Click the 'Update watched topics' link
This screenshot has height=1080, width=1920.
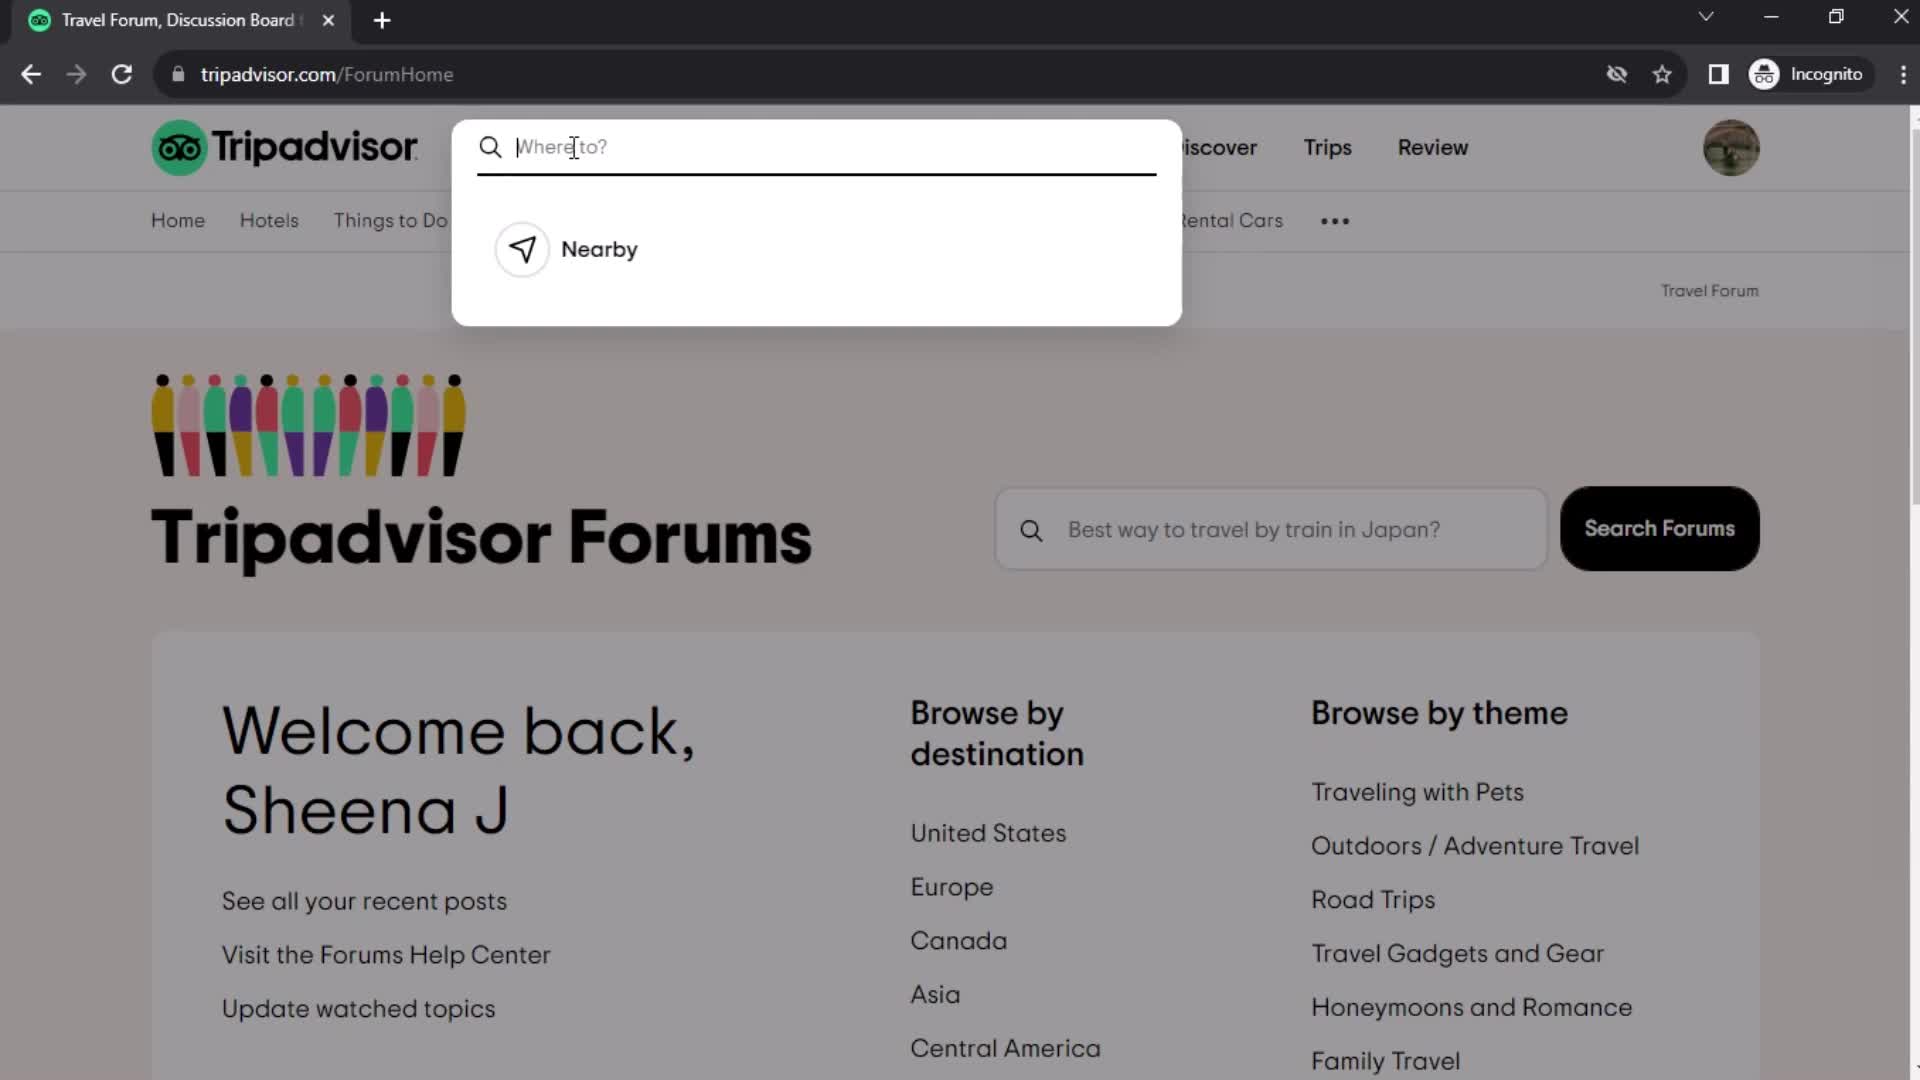(359, 1009)
